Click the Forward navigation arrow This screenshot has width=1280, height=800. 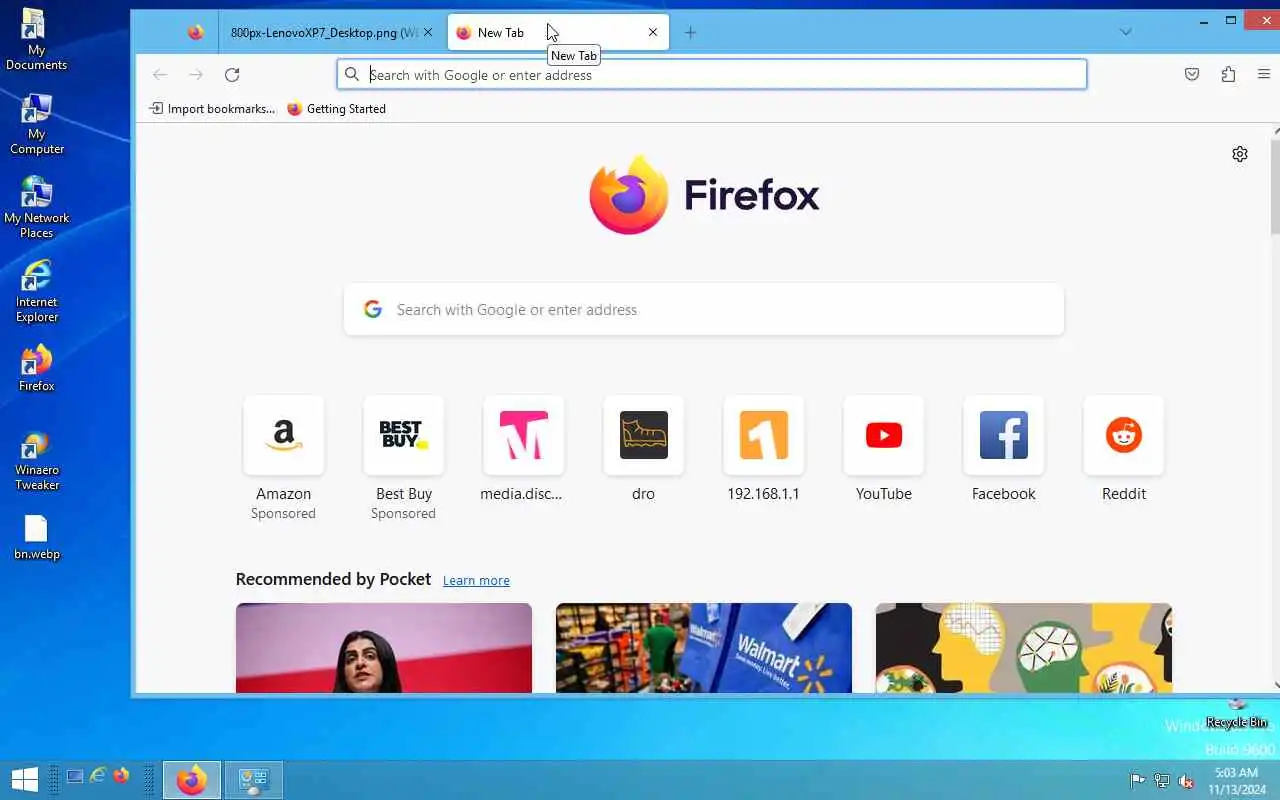(x=196, y=74)
